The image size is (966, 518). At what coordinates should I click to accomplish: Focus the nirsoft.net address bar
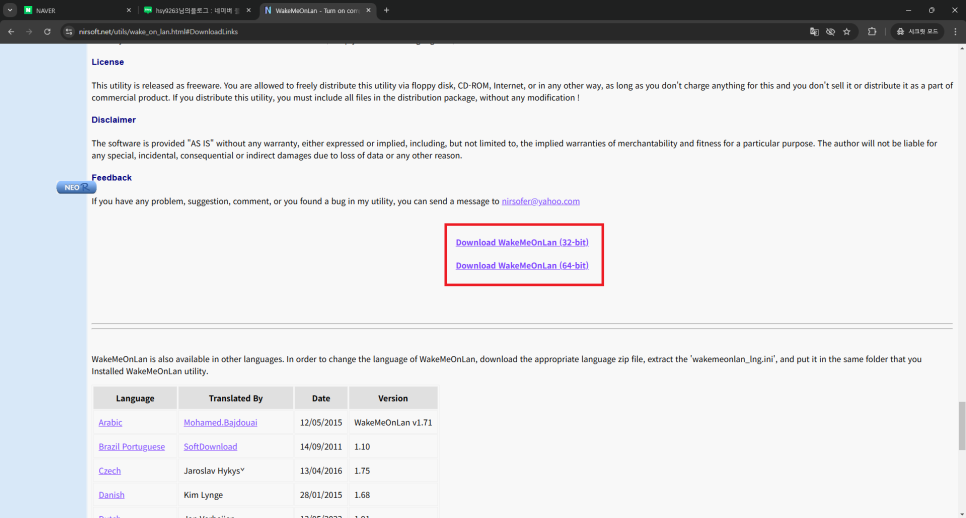click(431, 31)
